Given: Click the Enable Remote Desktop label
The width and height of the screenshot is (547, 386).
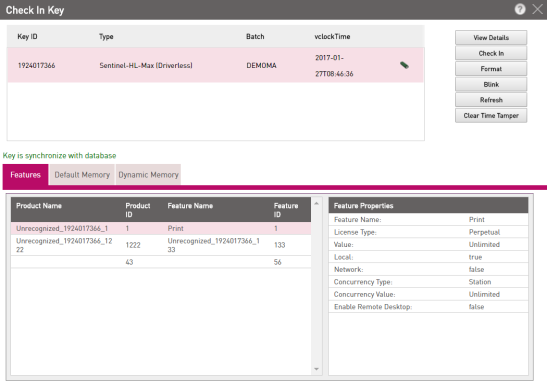Looking at the screenshot, I should point(373,307).
